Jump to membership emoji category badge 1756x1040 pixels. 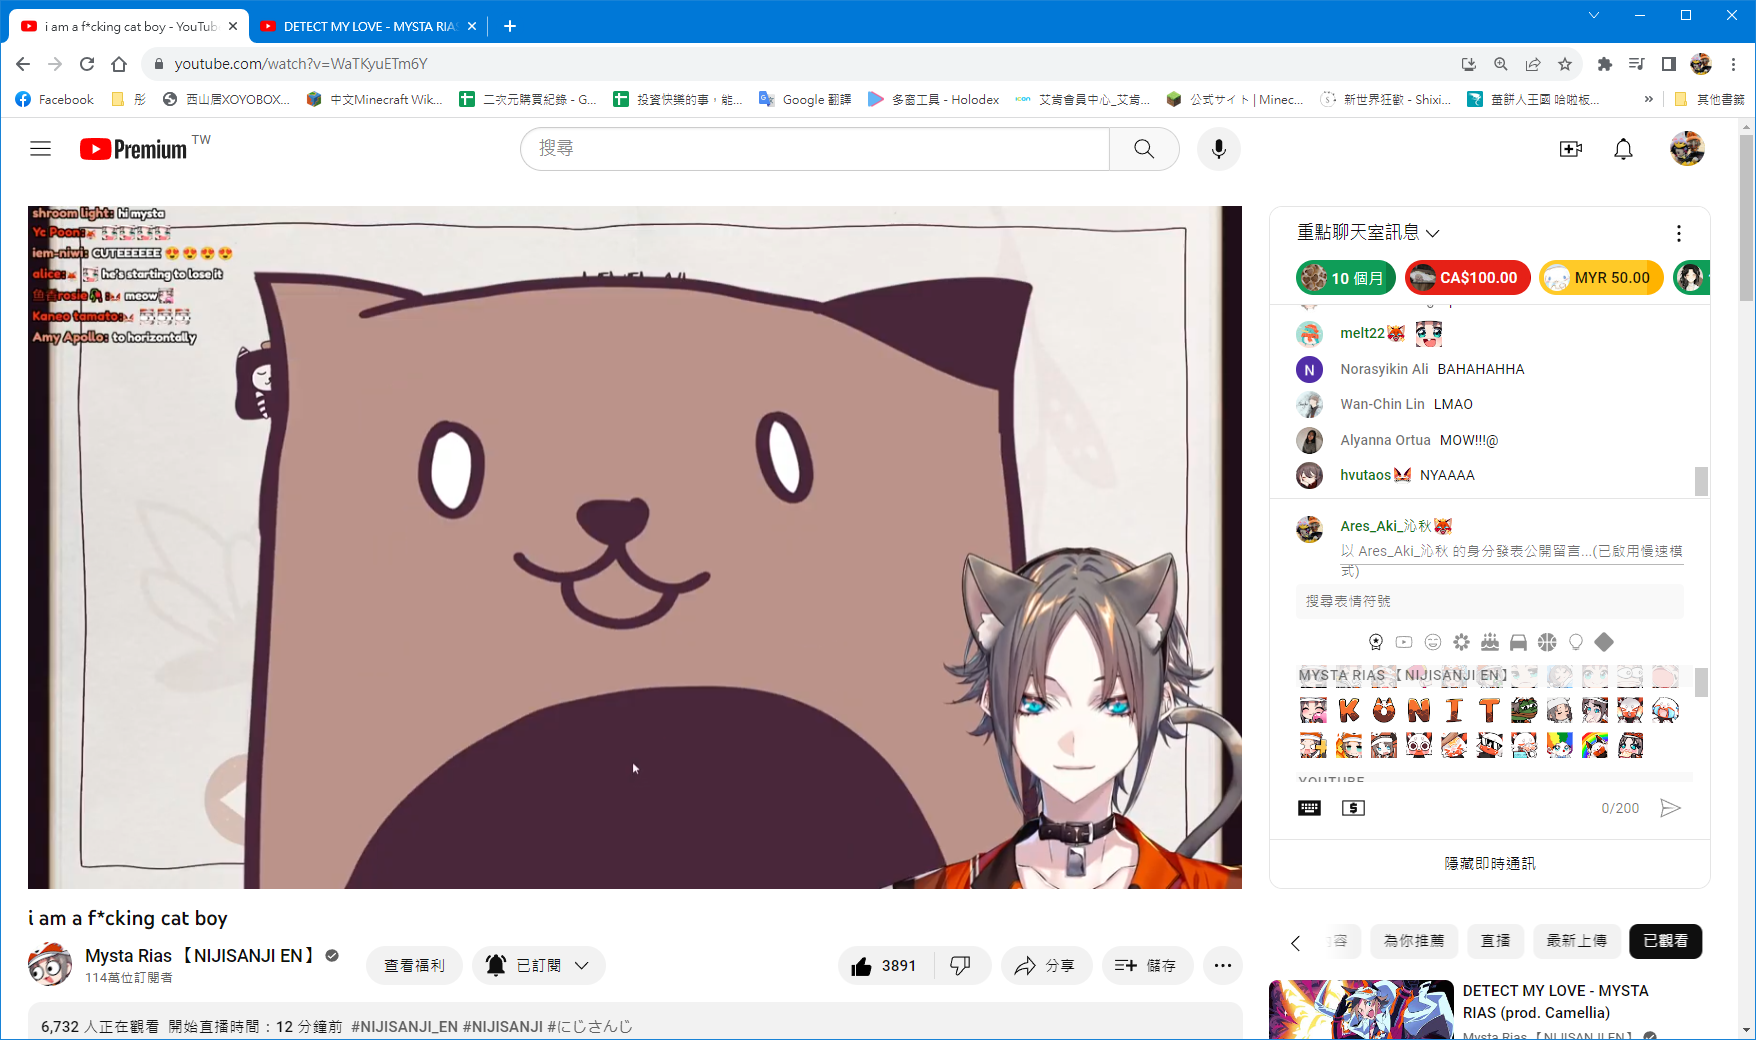coord(1376,642)
